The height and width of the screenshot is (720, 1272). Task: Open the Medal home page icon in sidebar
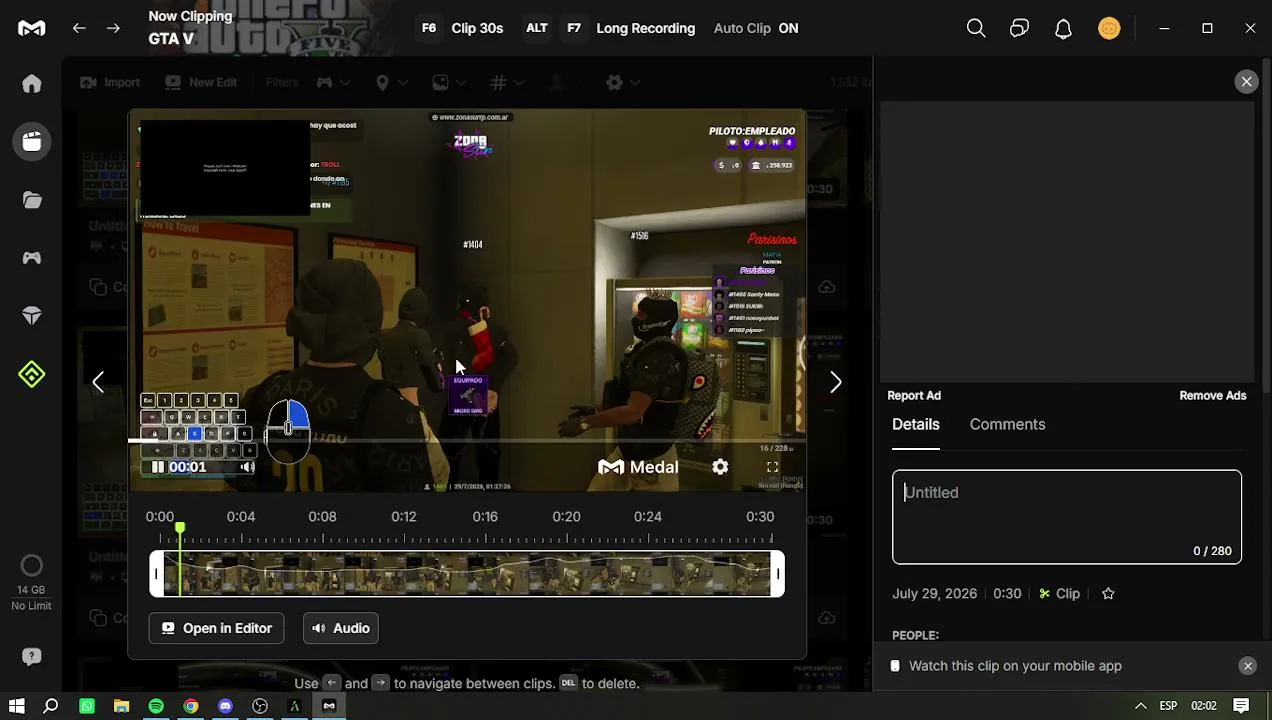click(32, 84)
